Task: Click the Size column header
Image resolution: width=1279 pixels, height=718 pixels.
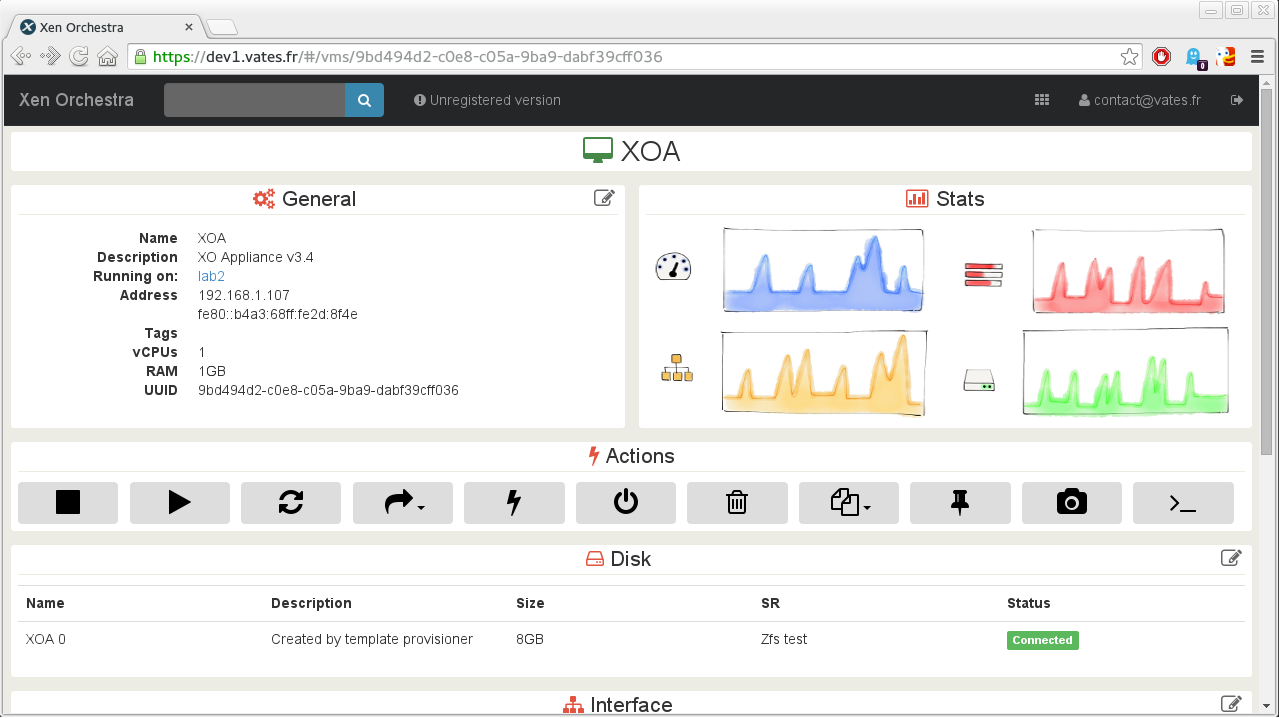Action: [x=530, y=603]
